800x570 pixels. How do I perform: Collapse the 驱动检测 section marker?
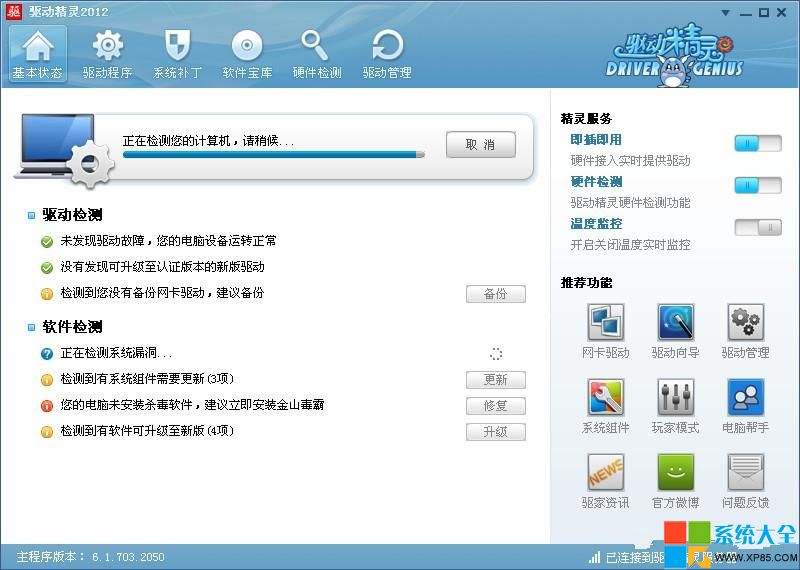[x=32, y=215]
